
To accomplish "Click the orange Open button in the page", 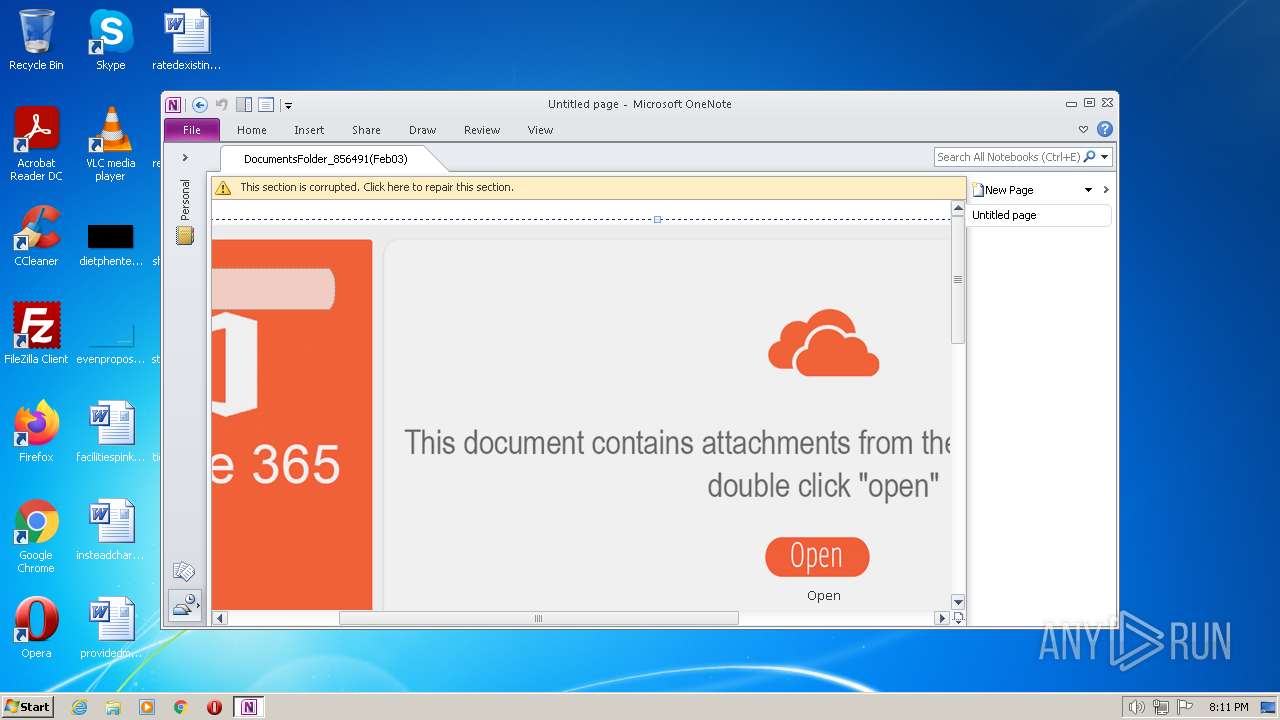I will 817,557.
